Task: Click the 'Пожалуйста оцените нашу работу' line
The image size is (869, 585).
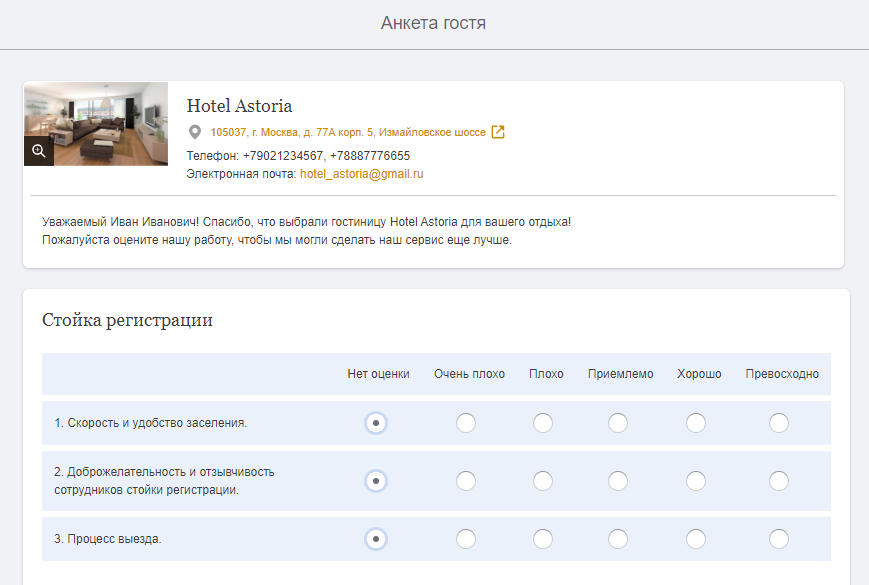Action: 277,240
